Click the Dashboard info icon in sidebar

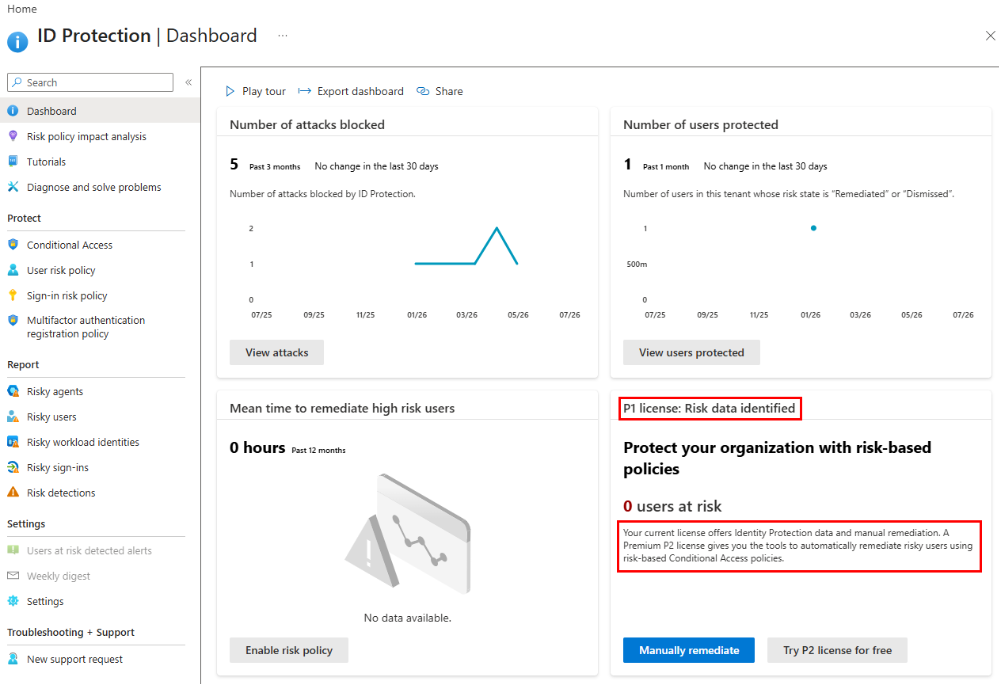click(x=13, y=111)
